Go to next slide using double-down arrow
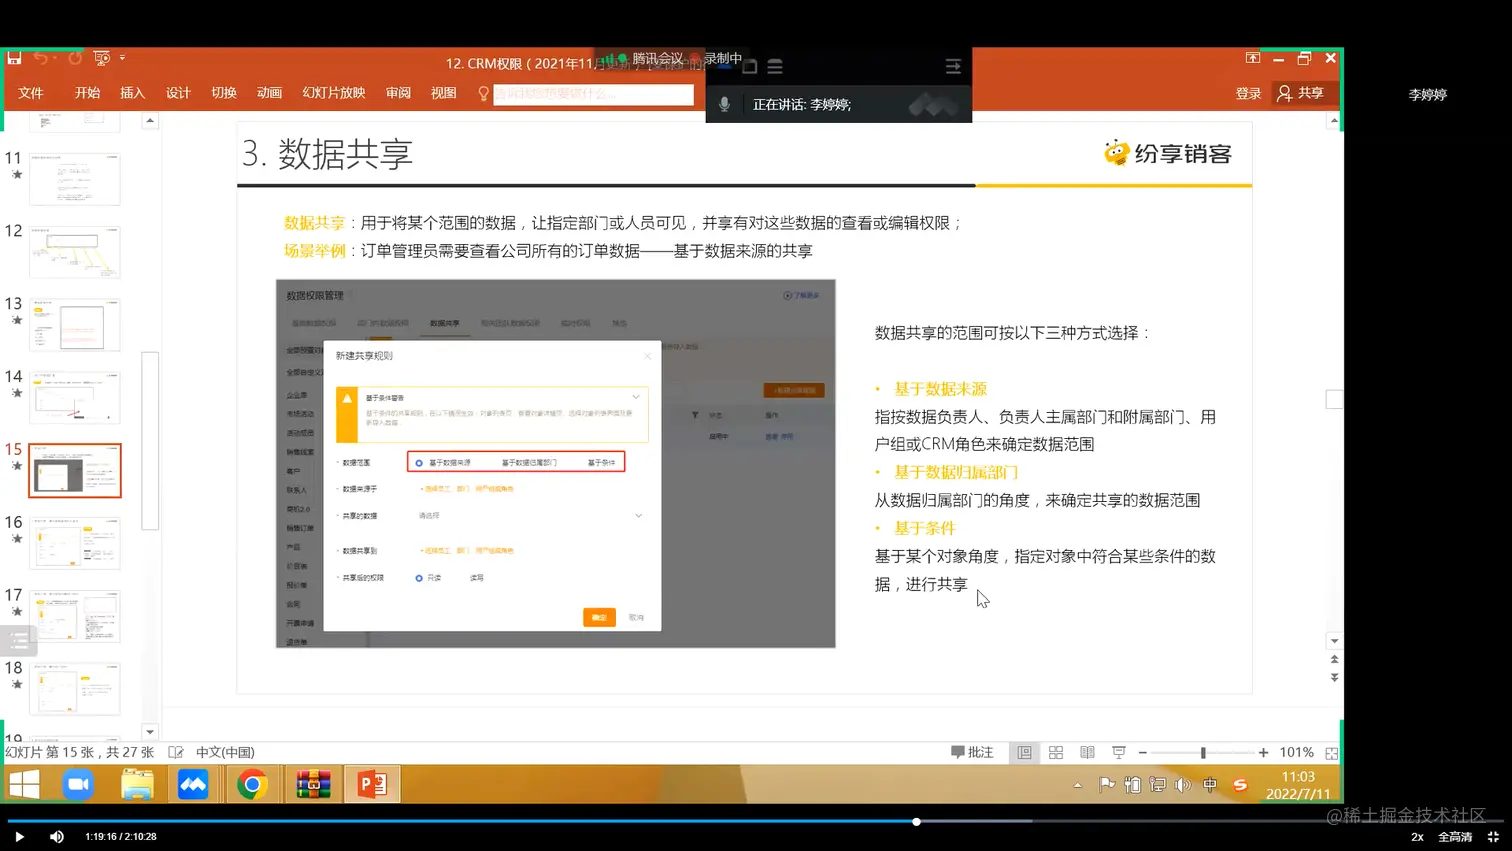The image size is (1512, 851). pos(1334,677)
